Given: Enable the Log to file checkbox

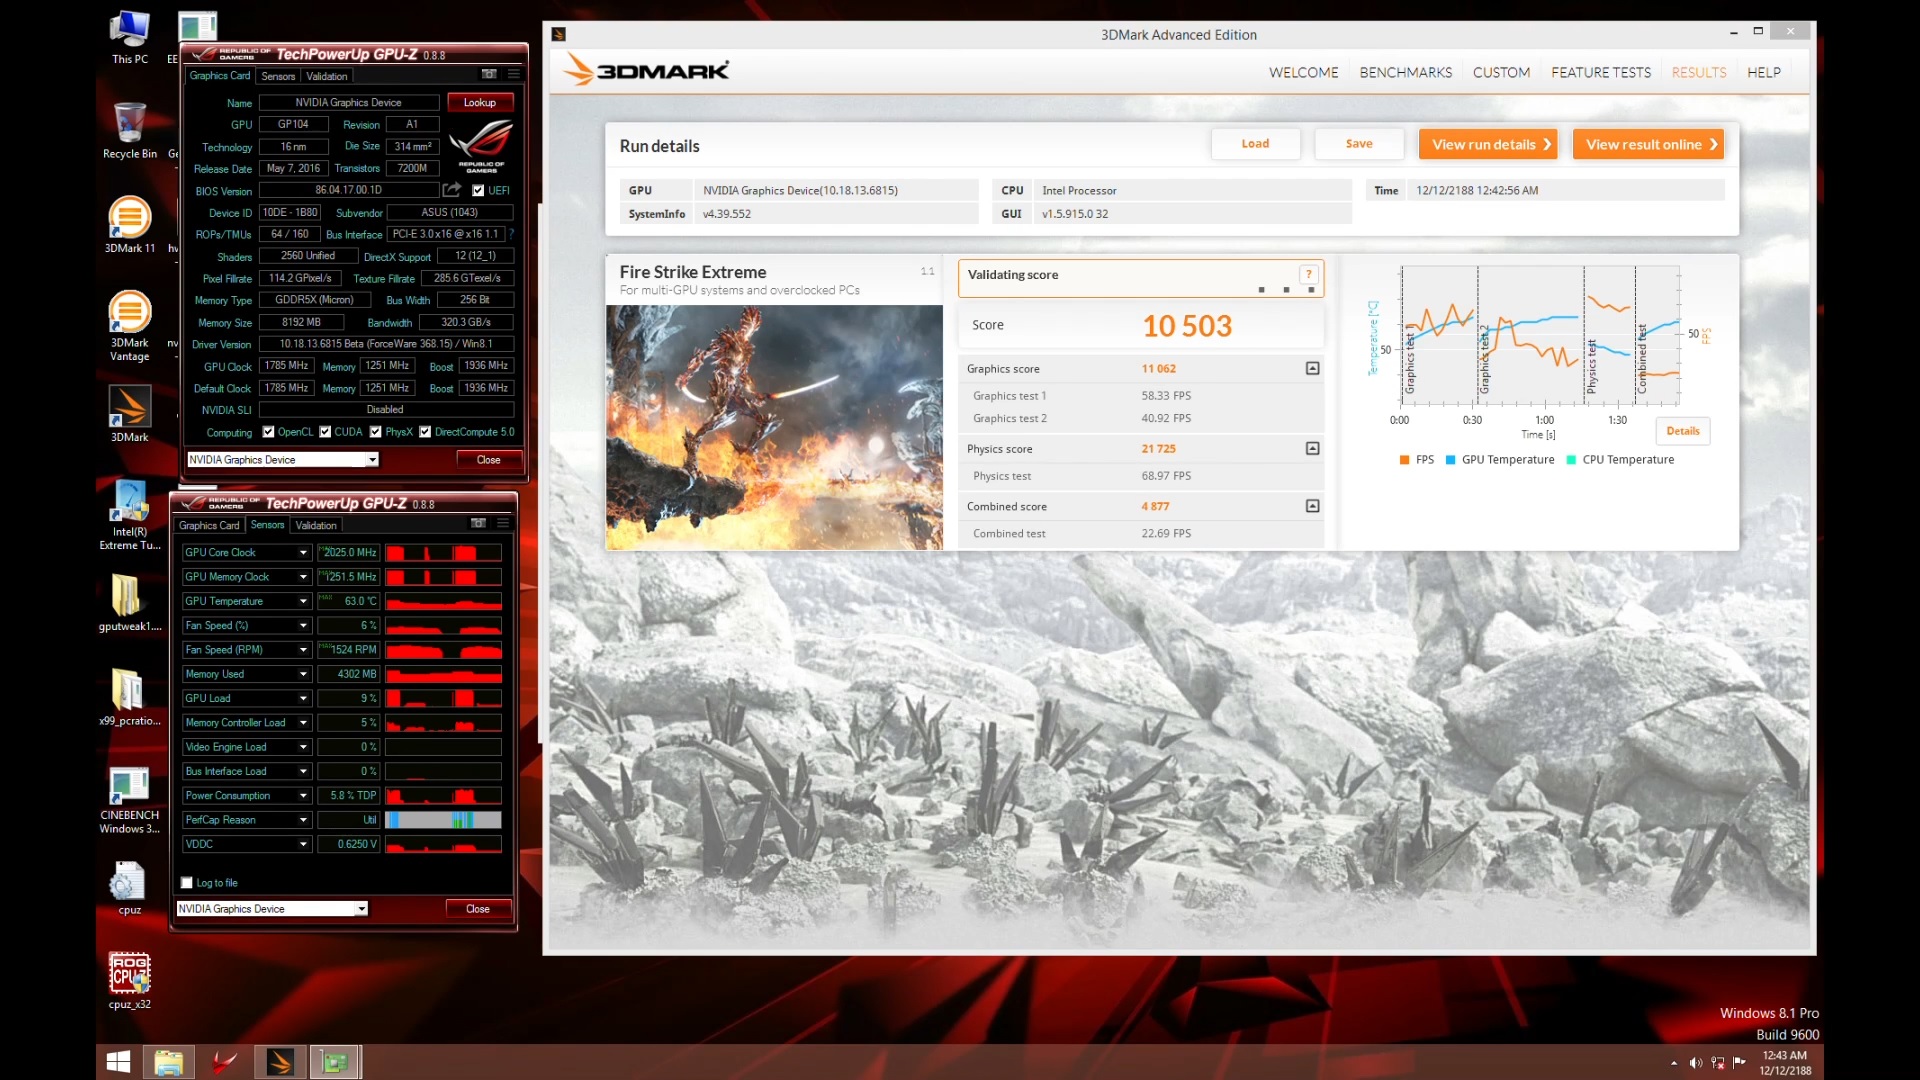Looking at the screenshot, I should point(187,883).
